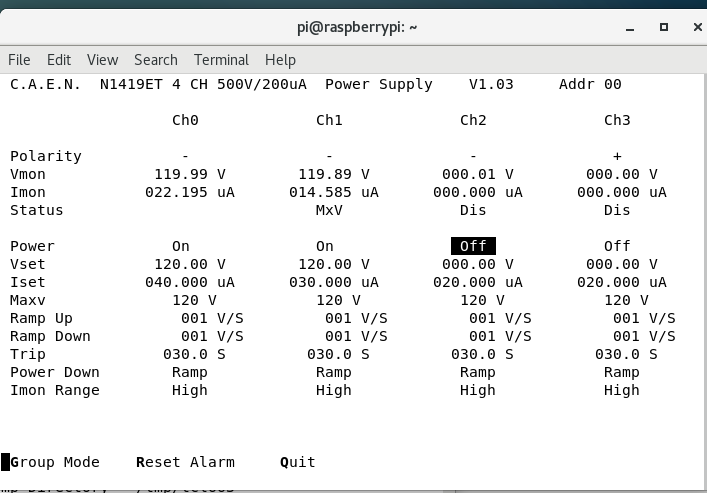Click the Addr 00 header text
The width and height of the screenshot is (707, 493).
[x=590, y=84]
